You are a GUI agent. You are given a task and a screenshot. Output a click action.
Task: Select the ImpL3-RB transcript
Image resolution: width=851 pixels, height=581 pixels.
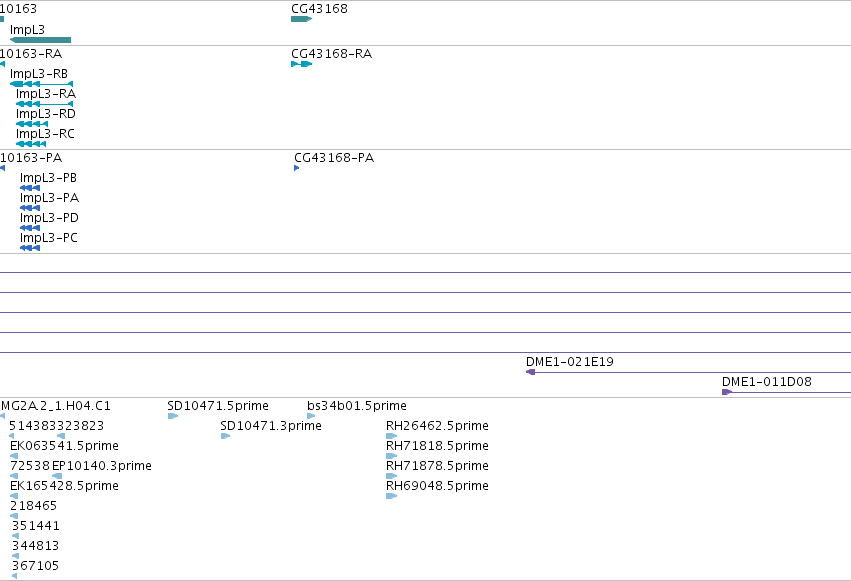42,84
